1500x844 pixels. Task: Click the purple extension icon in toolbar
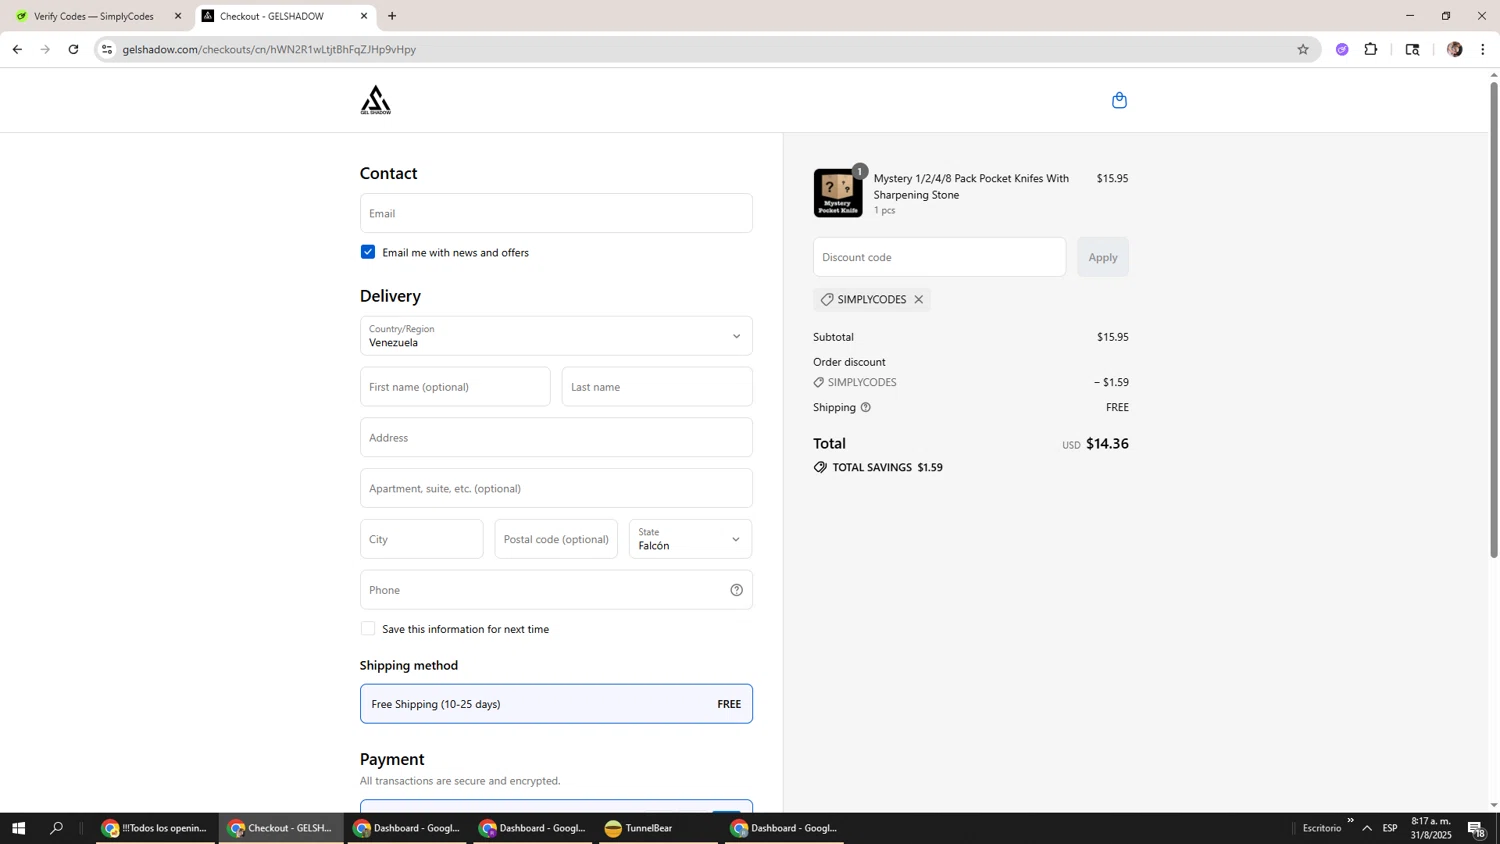pyautogui.click(x=1342, y=49)
